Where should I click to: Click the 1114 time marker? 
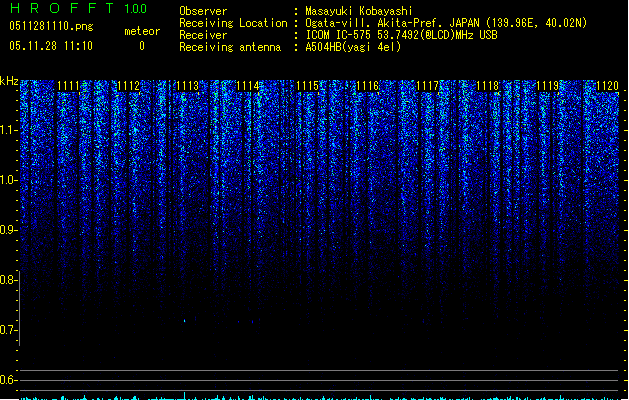pos(248,86)
